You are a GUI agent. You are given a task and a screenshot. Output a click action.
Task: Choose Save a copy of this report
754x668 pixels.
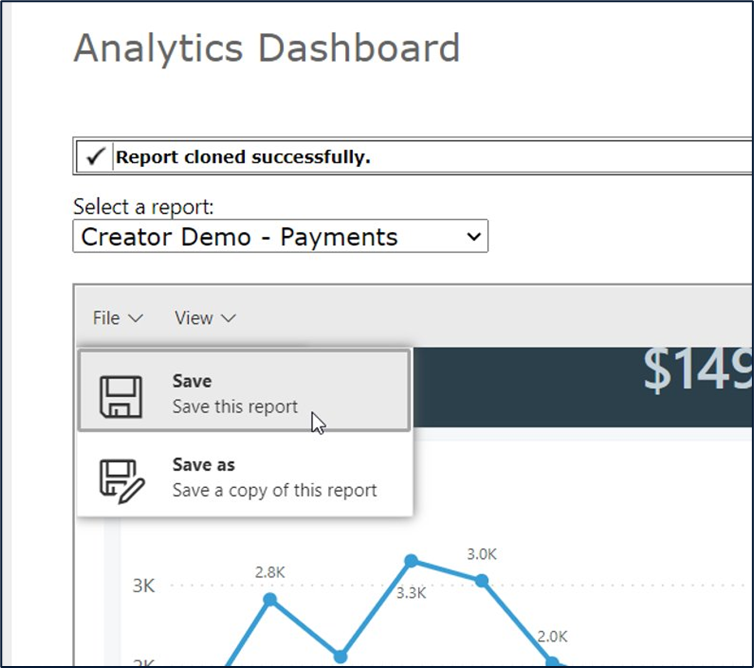(244, 476)
